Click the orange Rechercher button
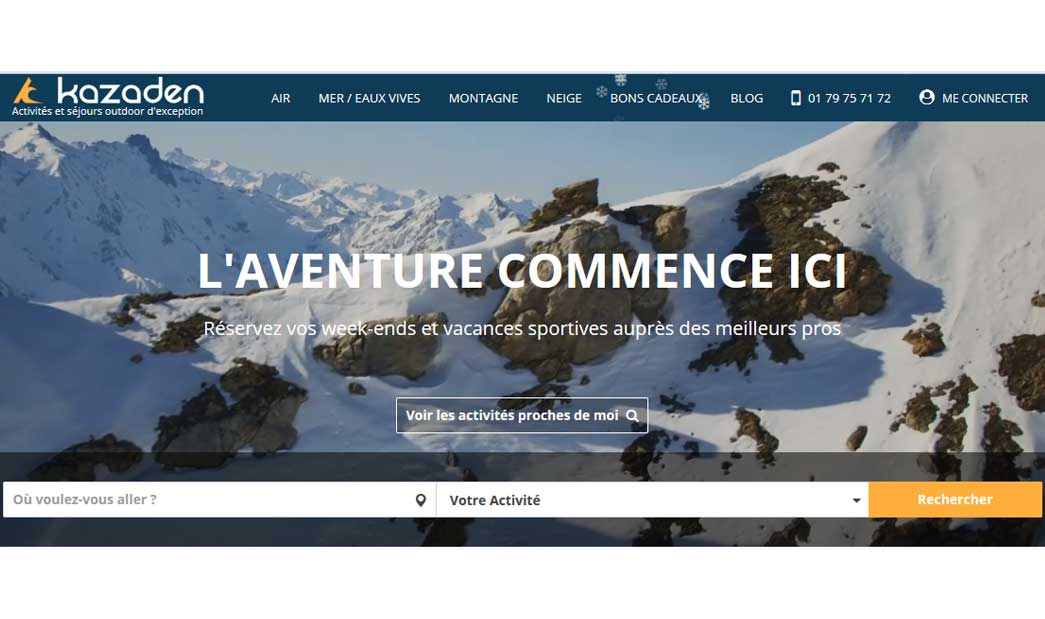1045x619 pixels. [955, 500]
